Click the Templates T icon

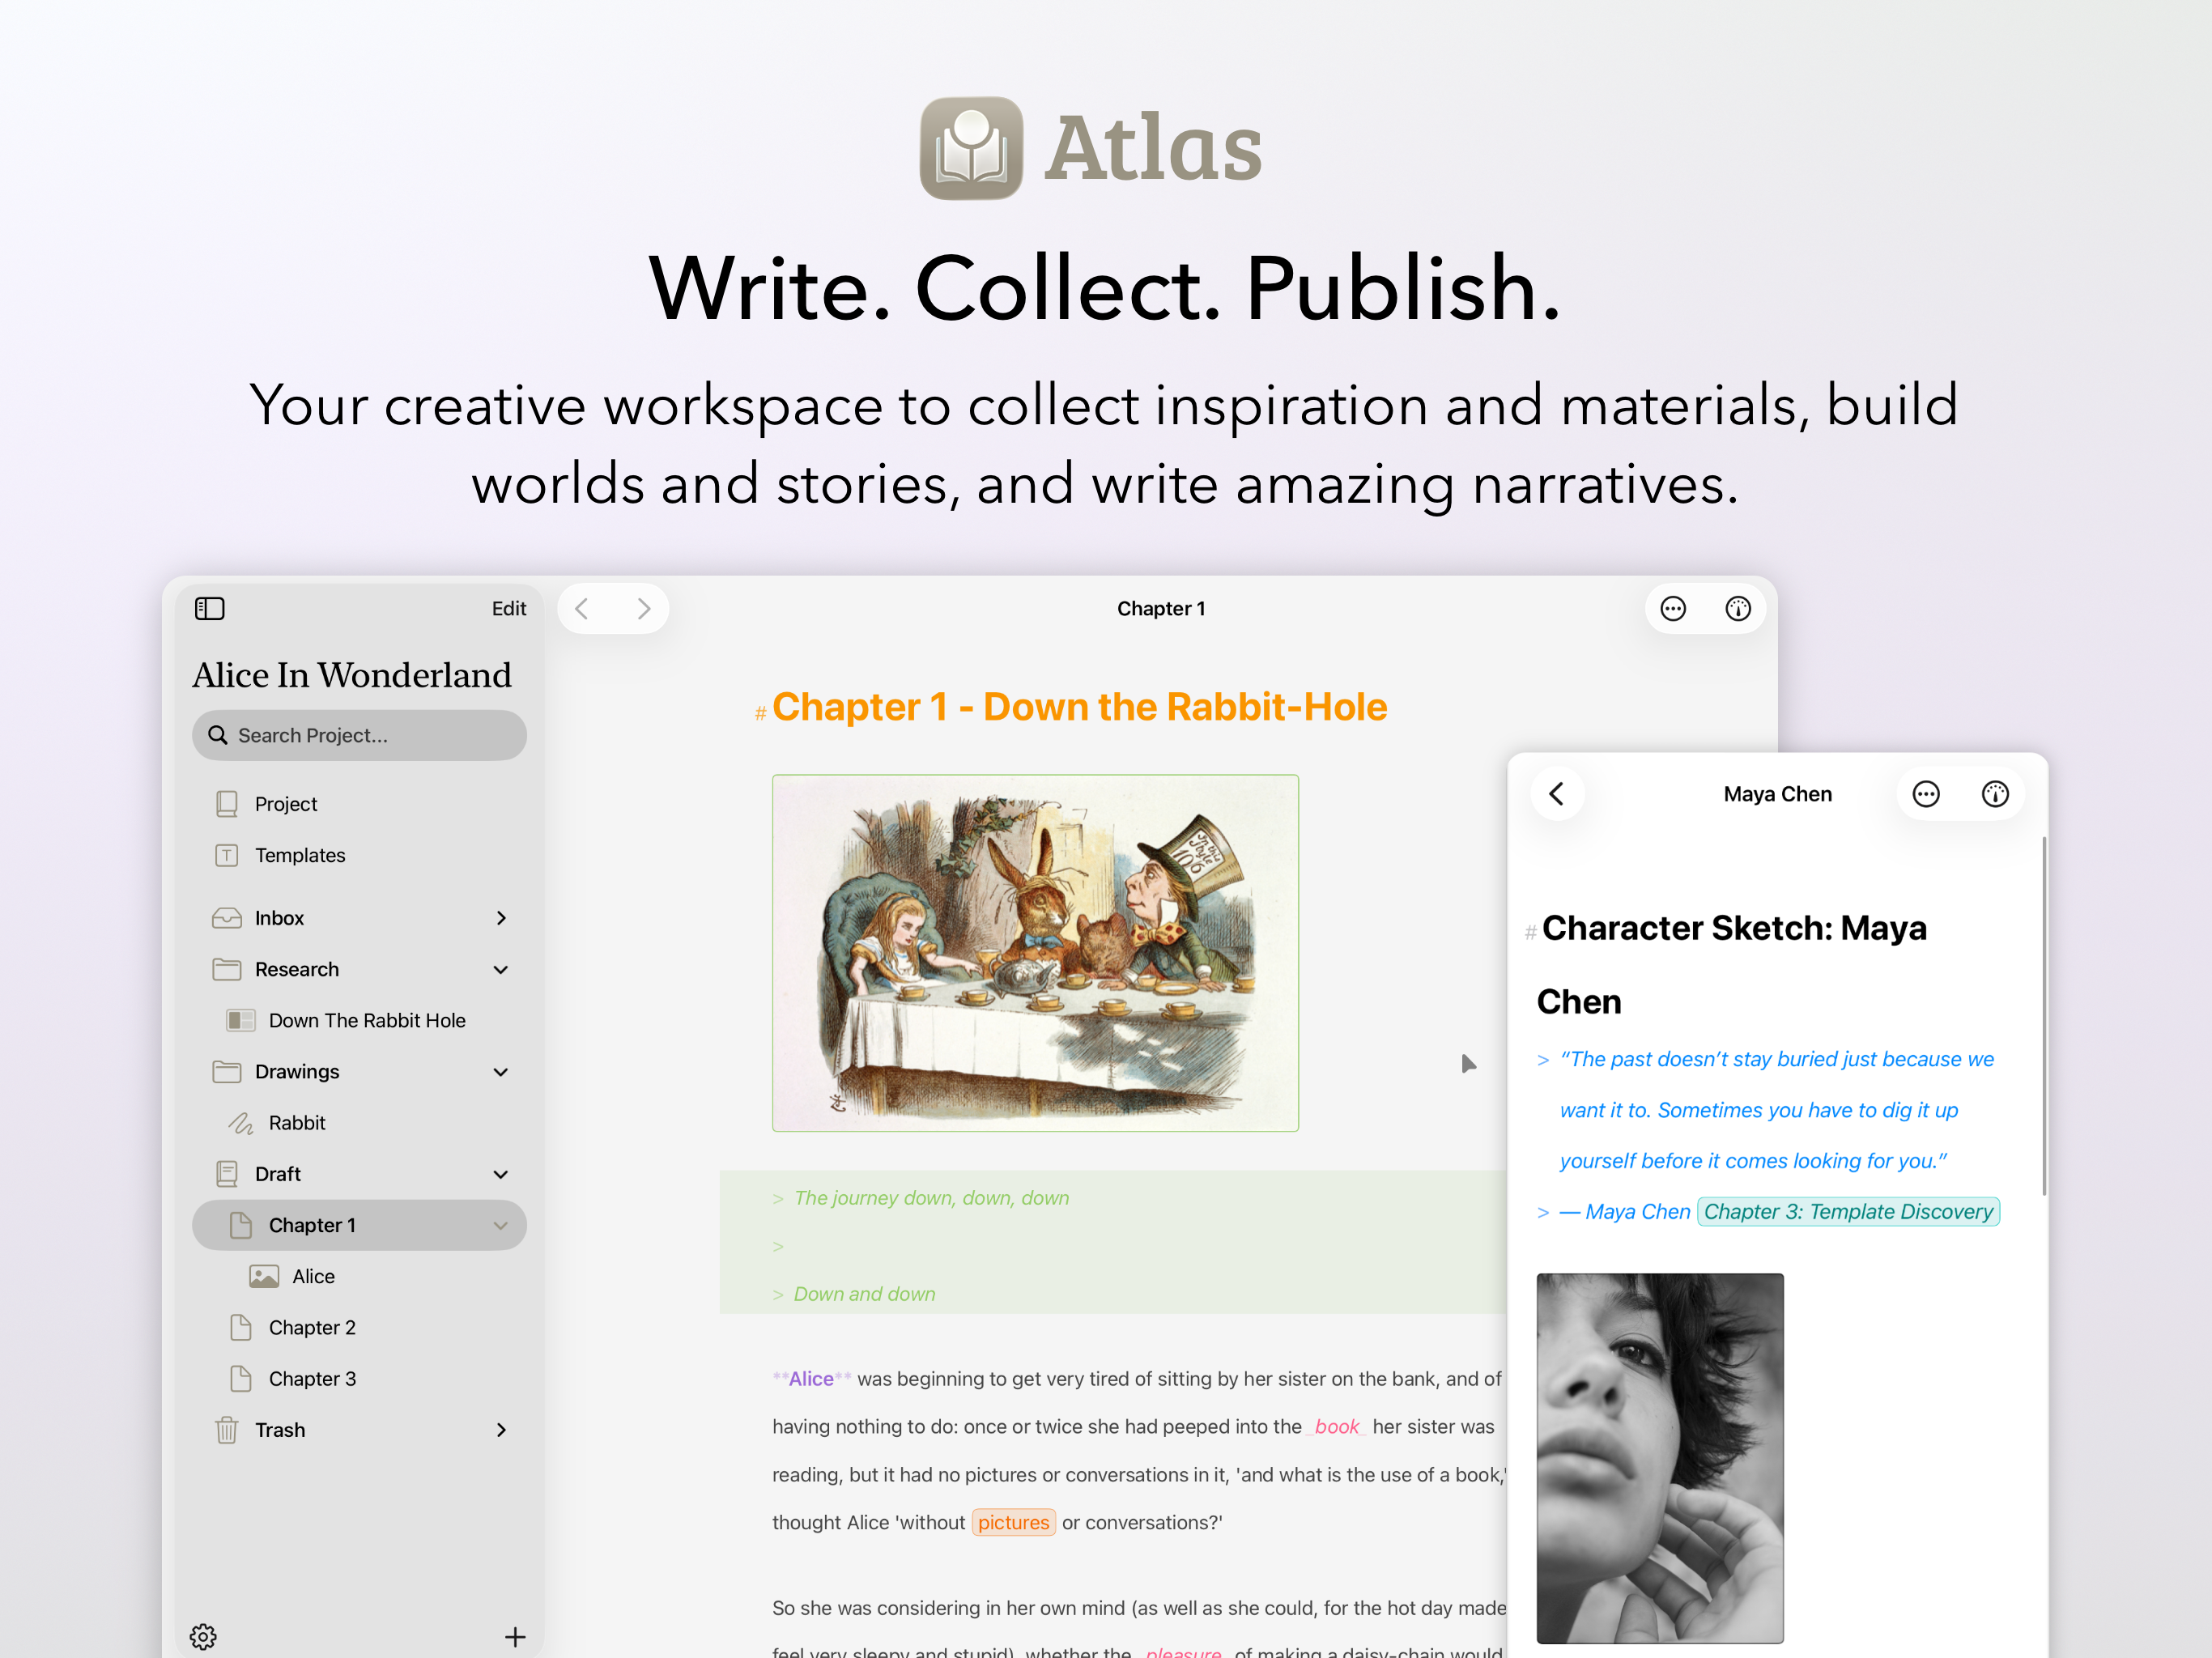click(x=227, y=855)
